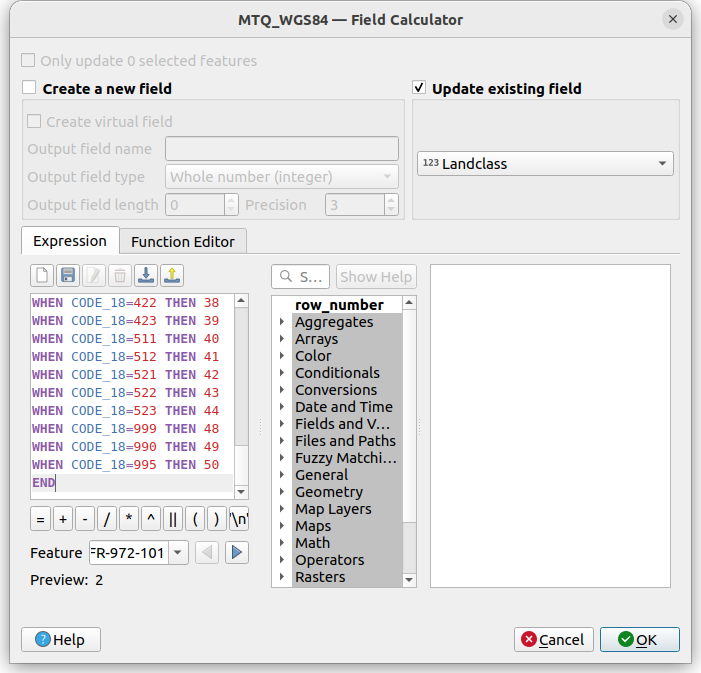Click the Output field name input
Image resolution: width=701 pixels, height=673 pixels.
(x=282, y=148)
